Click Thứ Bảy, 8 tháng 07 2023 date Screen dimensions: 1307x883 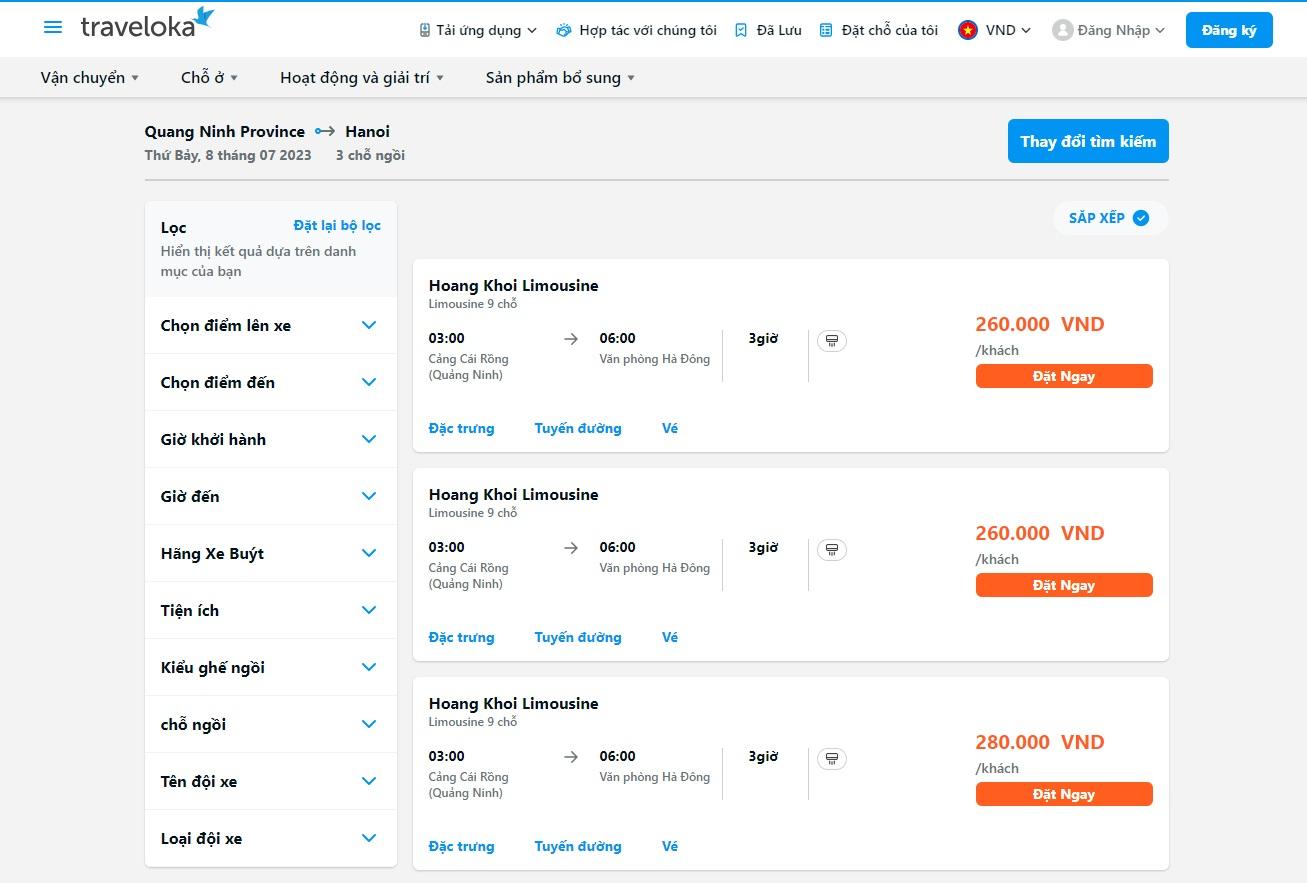pos(228,155)
